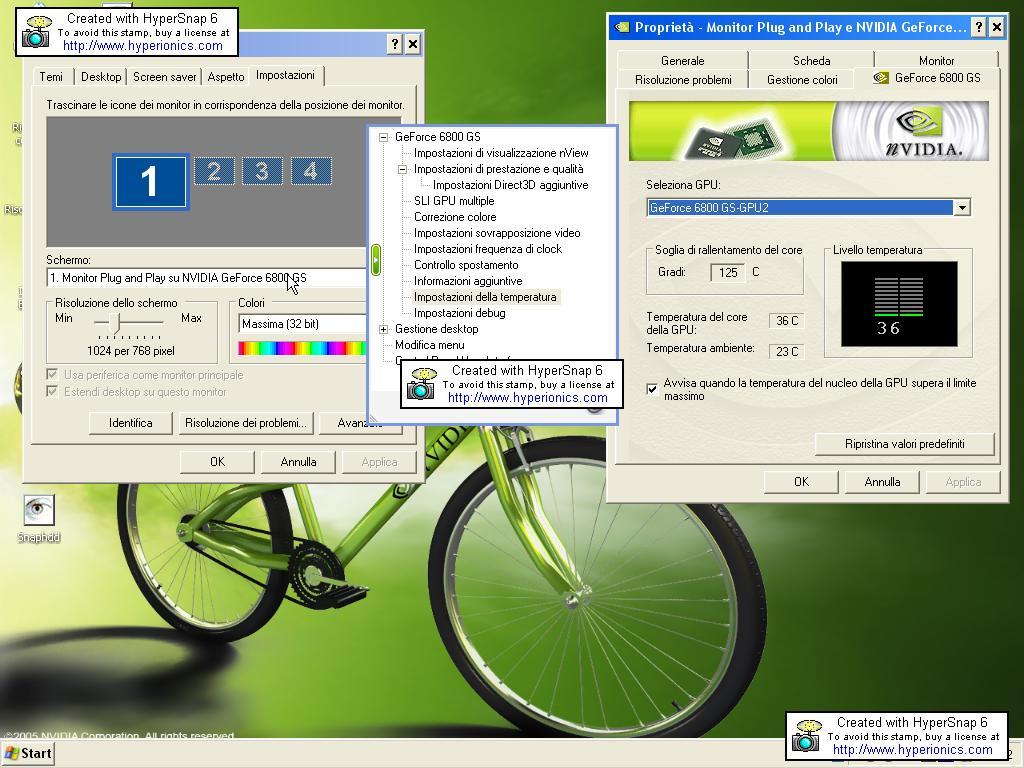Toggle 'Usa periferica come monitor principale' checkbox

tap(52, 375)
